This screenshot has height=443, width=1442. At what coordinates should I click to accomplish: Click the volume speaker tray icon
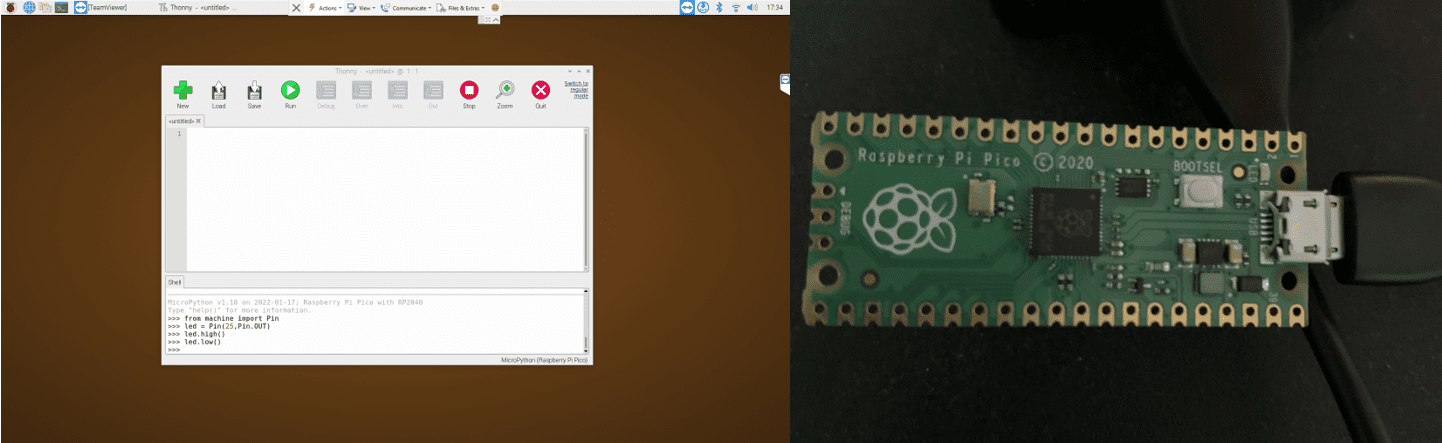[752, 7]
